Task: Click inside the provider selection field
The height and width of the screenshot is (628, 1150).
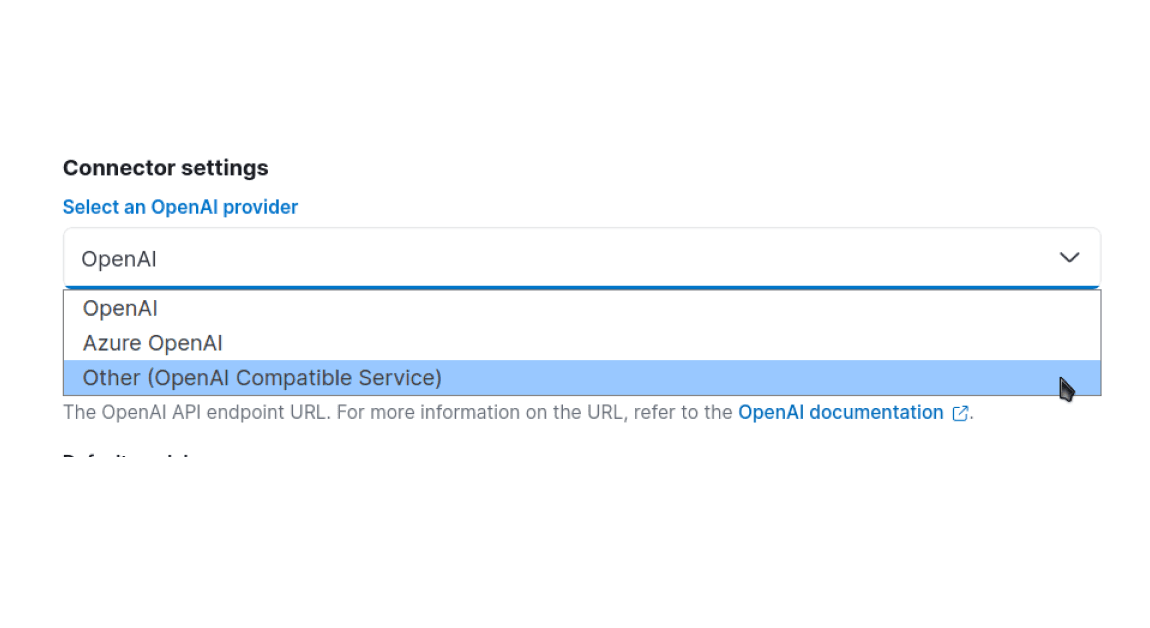Action: pos(400,258)
